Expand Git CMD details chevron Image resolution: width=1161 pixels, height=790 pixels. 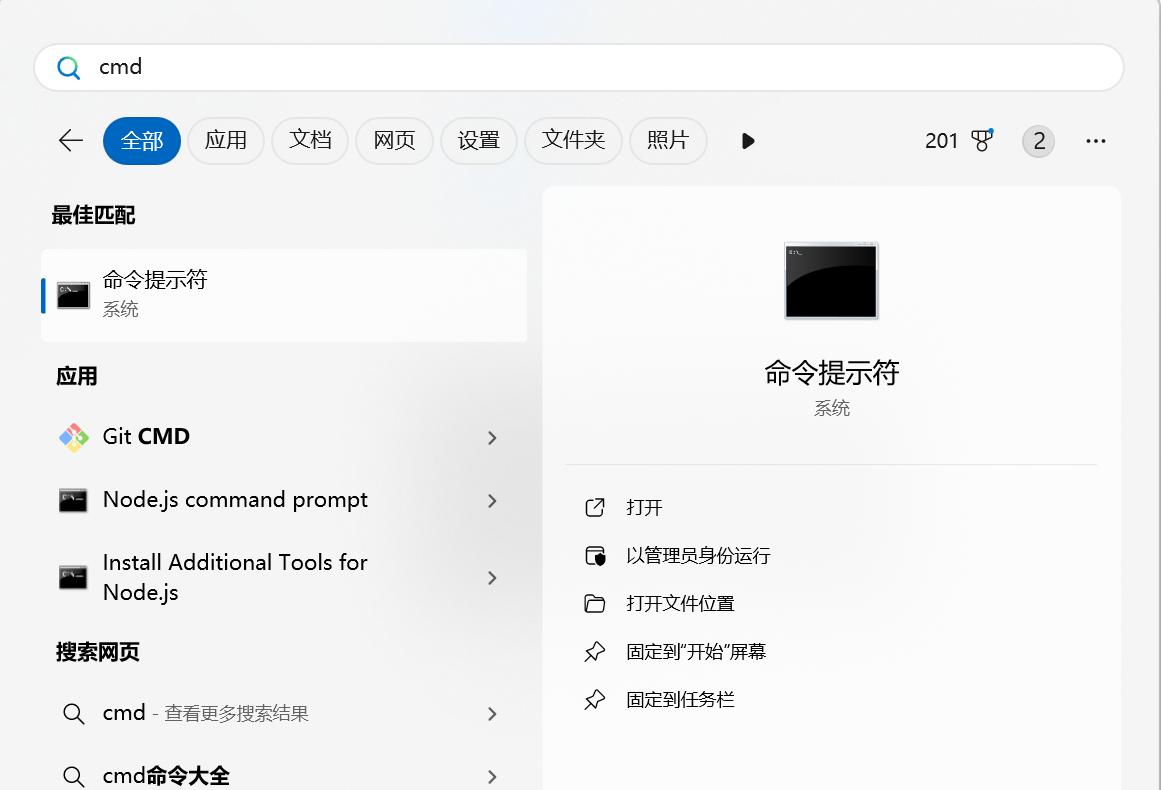[x=492, y=438]
